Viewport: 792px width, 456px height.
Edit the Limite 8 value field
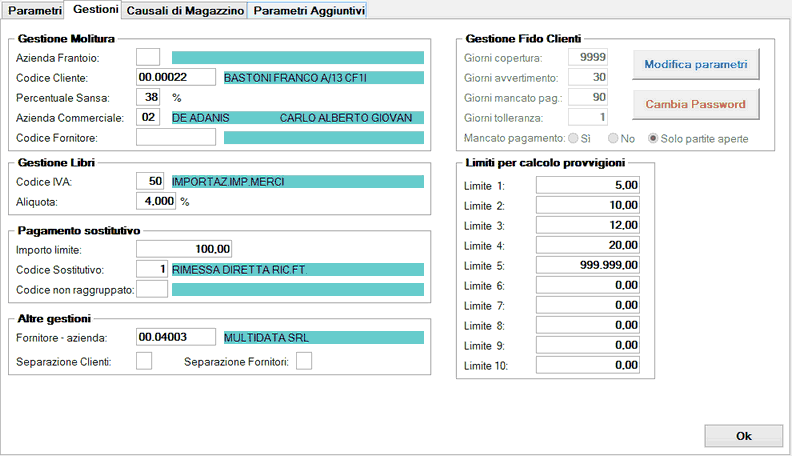click(588, 325)
